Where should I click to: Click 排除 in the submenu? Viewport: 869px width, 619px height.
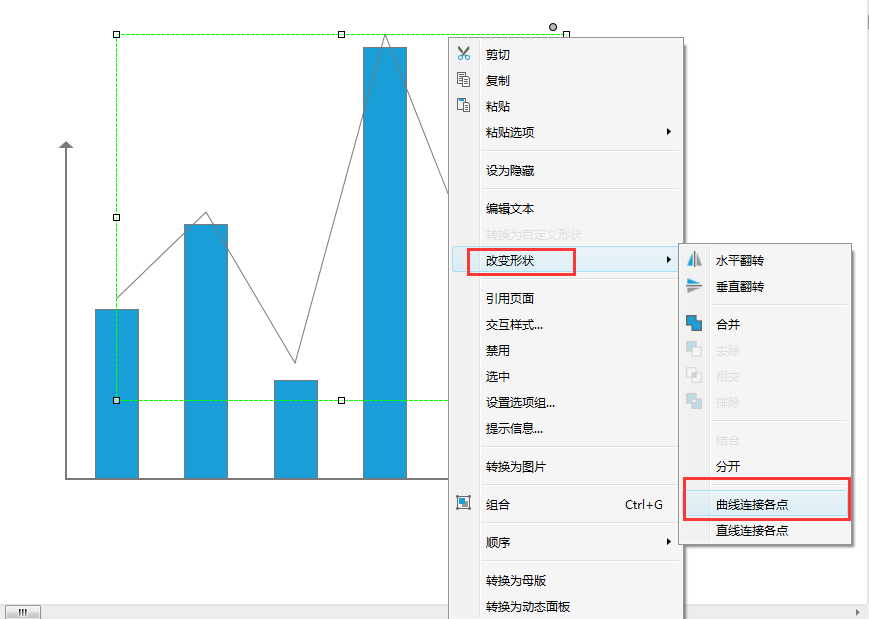(765, 402)
